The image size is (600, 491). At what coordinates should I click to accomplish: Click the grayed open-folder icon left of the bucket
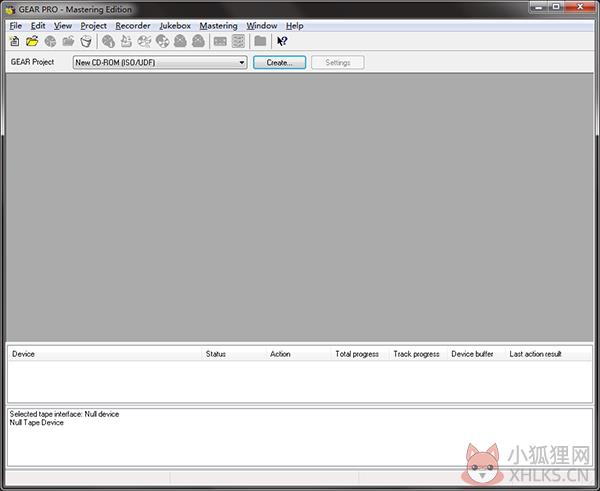(68, 41)
